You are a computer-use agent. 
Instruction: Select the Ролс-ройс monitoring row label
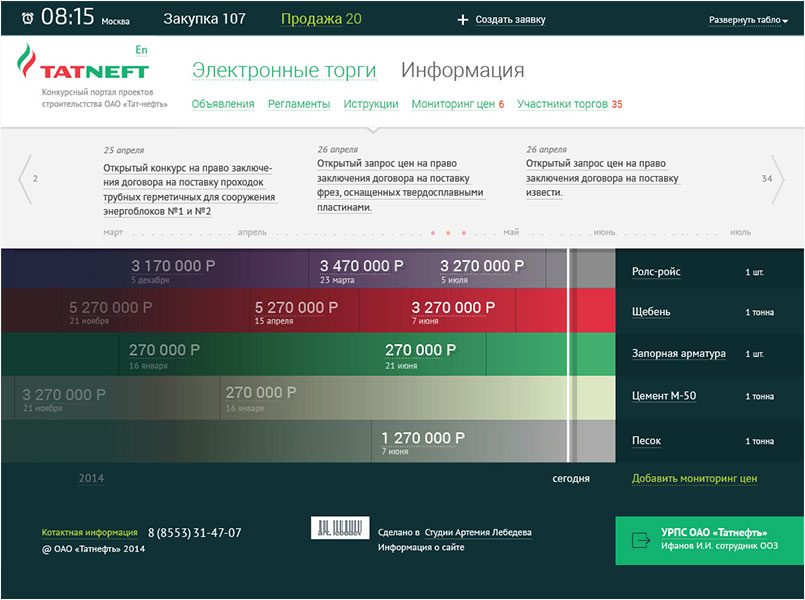(x=656, y=271)
